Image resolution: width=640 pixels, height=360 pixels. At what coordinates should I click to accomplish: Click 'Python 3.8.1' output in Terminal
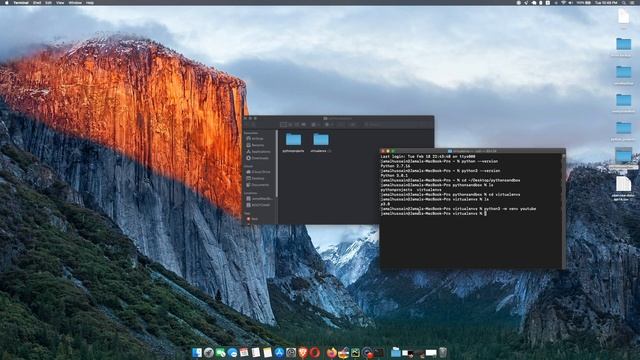(x=394, y=176)
